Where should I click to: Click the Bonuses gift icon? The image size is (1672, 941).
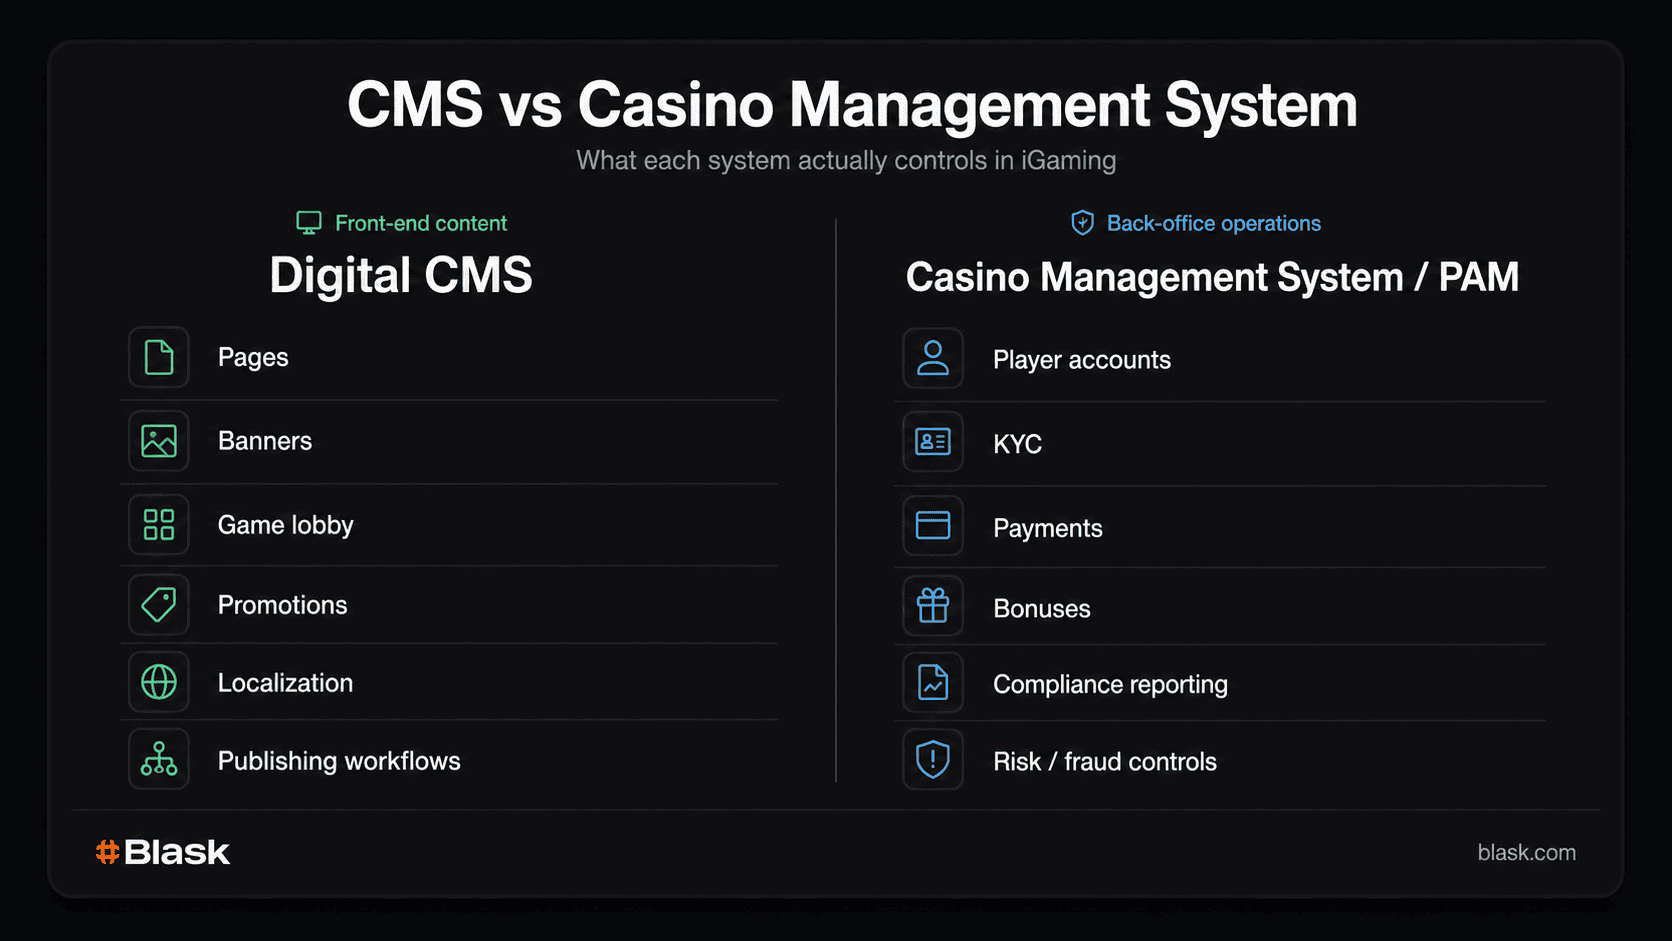933,605
